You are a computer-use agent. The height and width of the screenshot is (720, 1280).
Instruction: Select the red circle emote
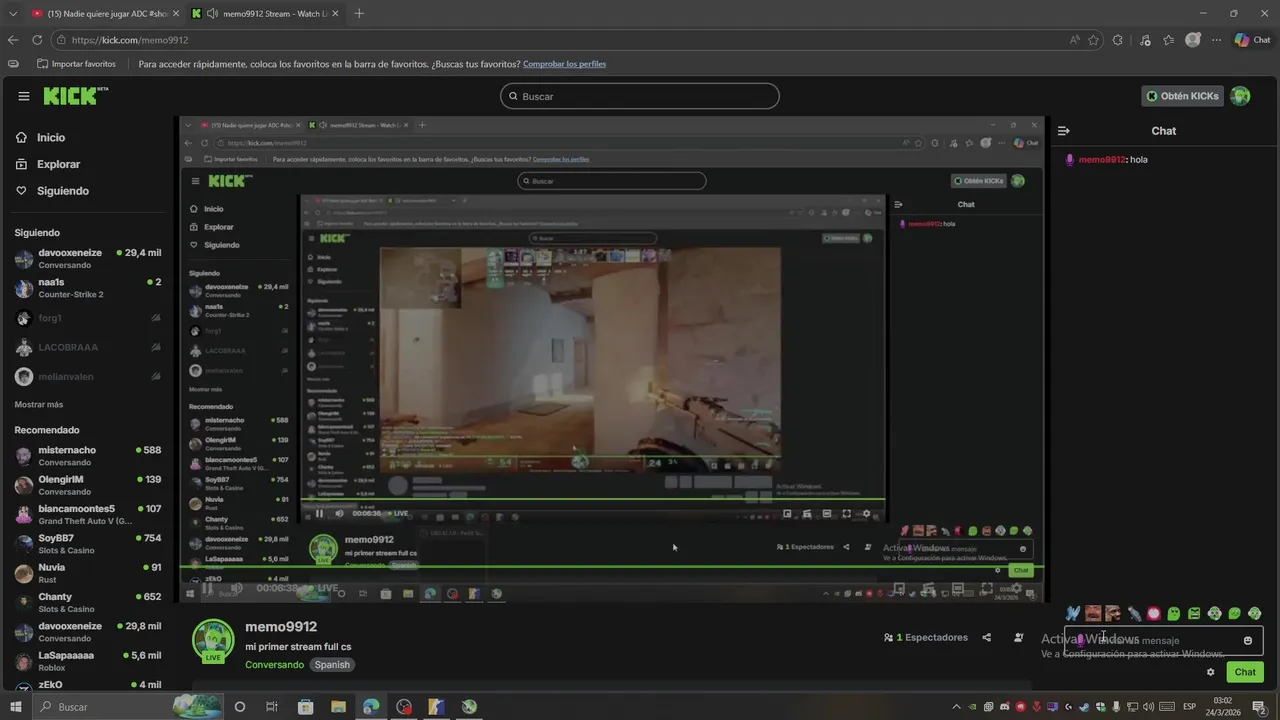point(1154,613)
